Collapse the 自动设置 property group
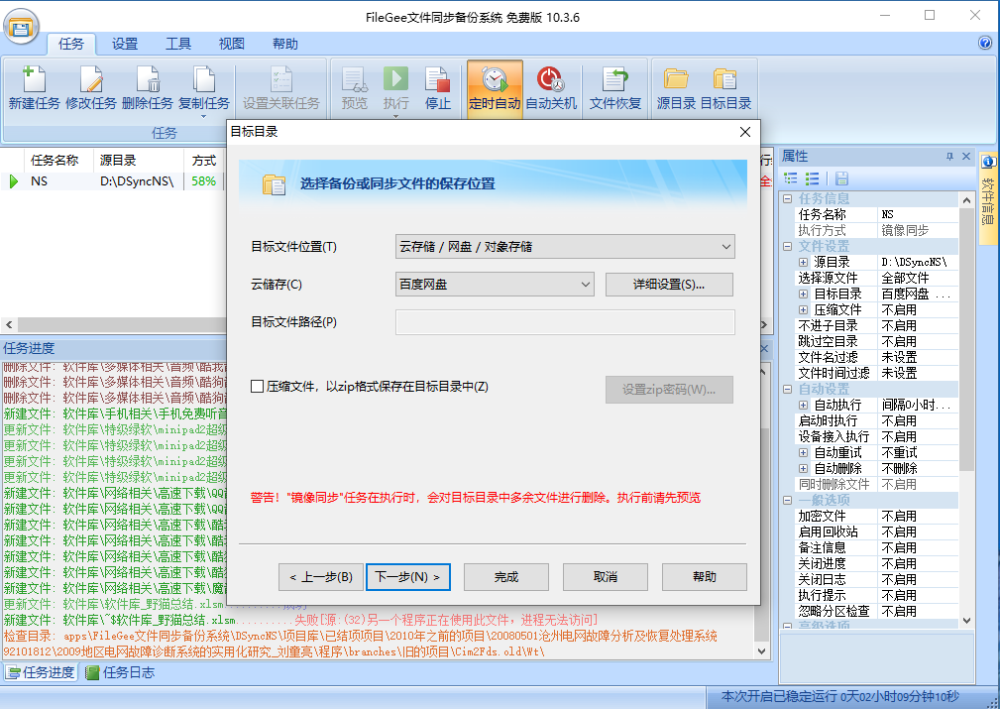Image resolution: width=1000 pixels, height=709 pixels. coord(788,389)
